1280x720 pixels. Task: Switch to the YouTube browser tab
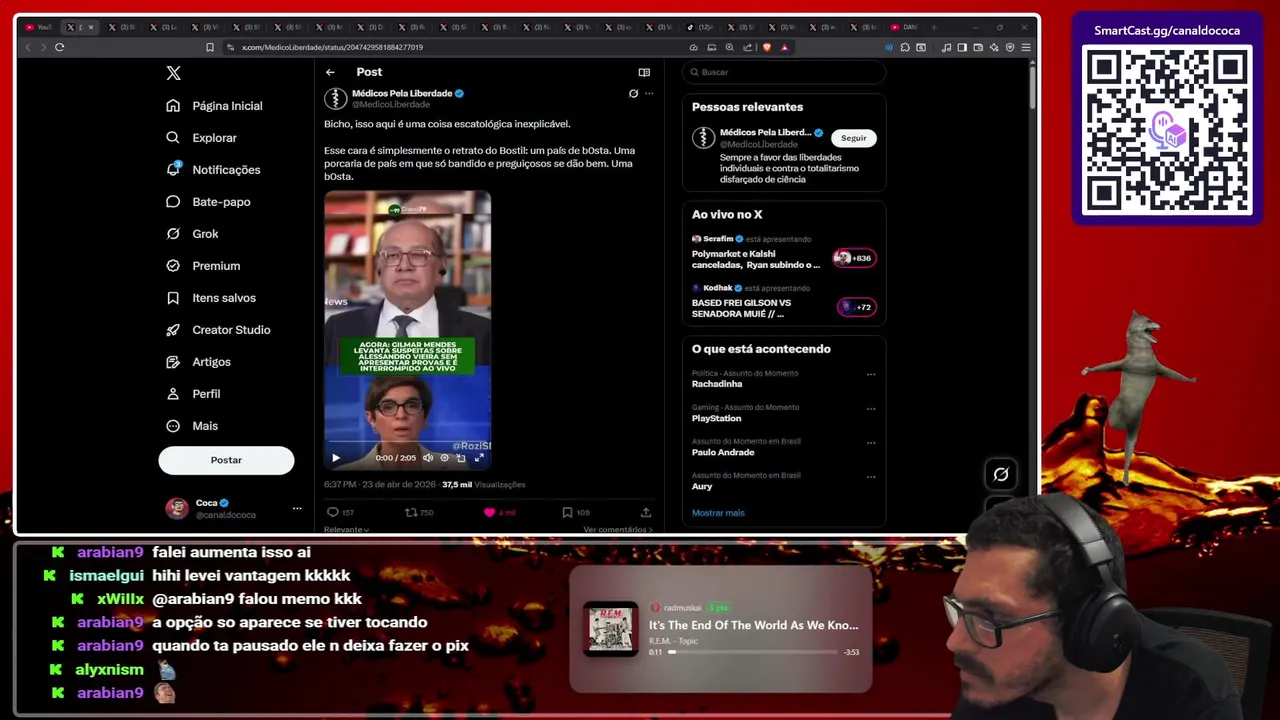[x=38, y=27]
